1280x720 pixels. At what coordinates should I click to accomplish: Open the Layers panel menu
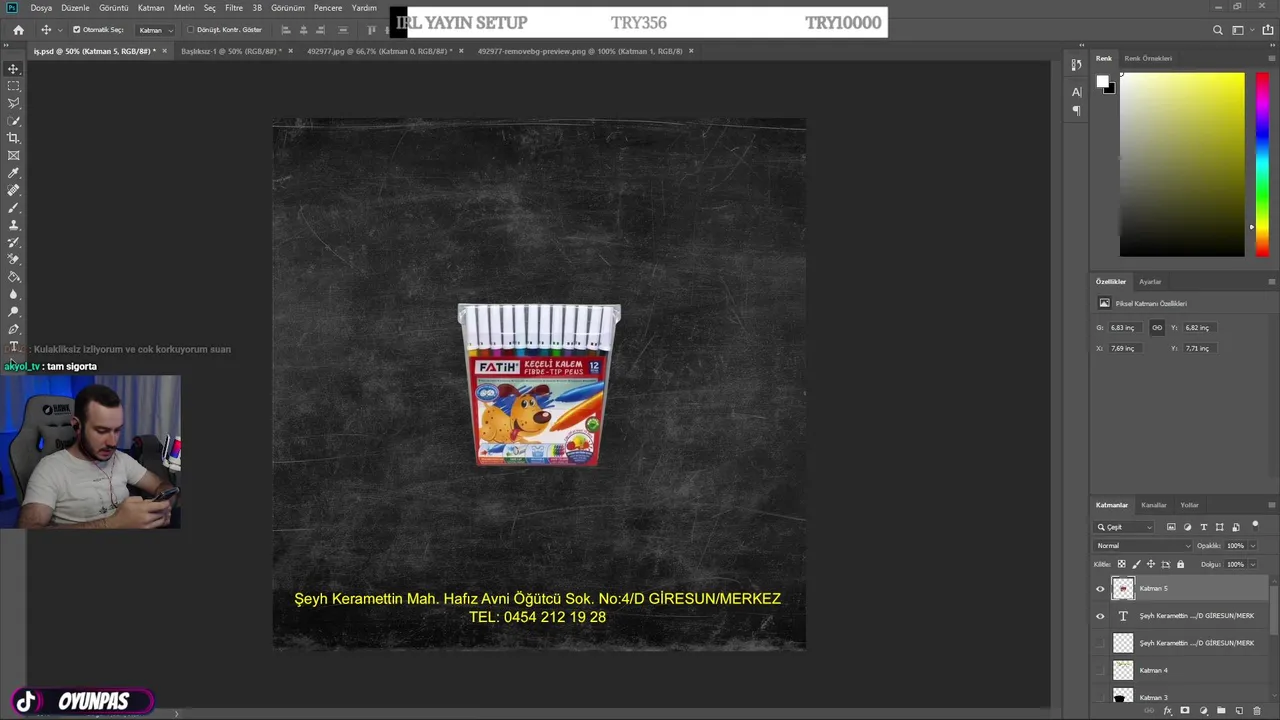(1271, 505)
